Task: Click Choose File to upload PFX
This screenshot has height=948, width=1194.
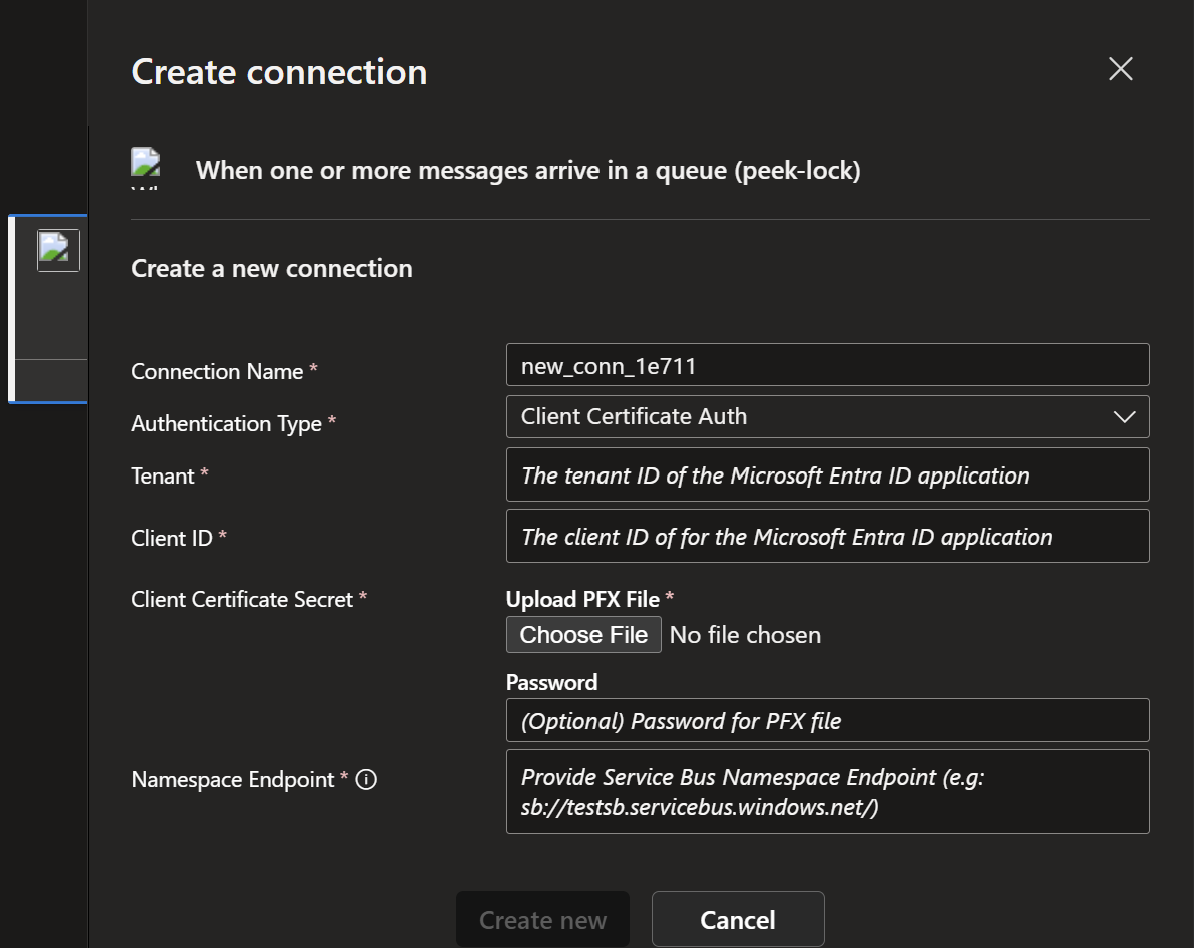Action: click(x=583, y=634)
